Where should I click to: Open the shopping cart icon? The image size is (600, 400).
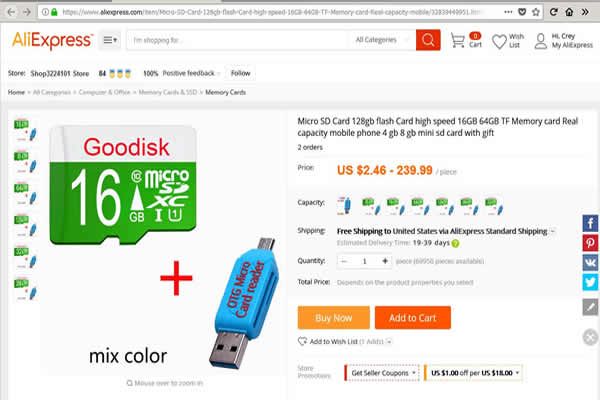click(x=457, y=40)
